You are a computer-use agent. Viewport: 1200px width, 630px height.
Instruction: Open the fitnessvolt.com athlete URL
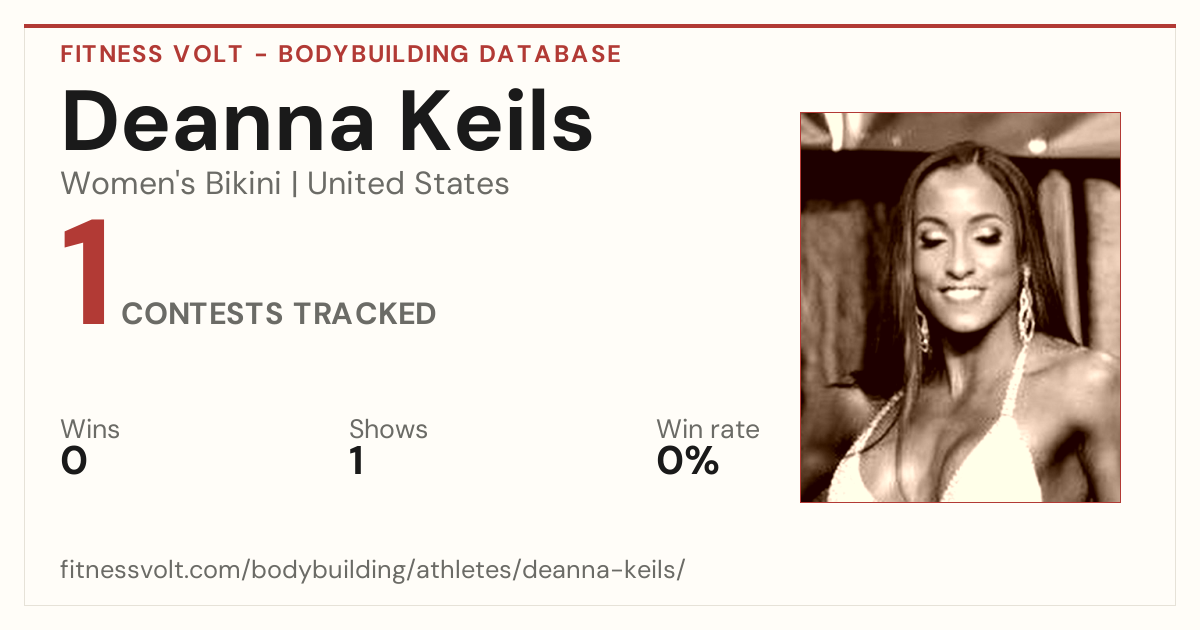(x=373, y=570)
